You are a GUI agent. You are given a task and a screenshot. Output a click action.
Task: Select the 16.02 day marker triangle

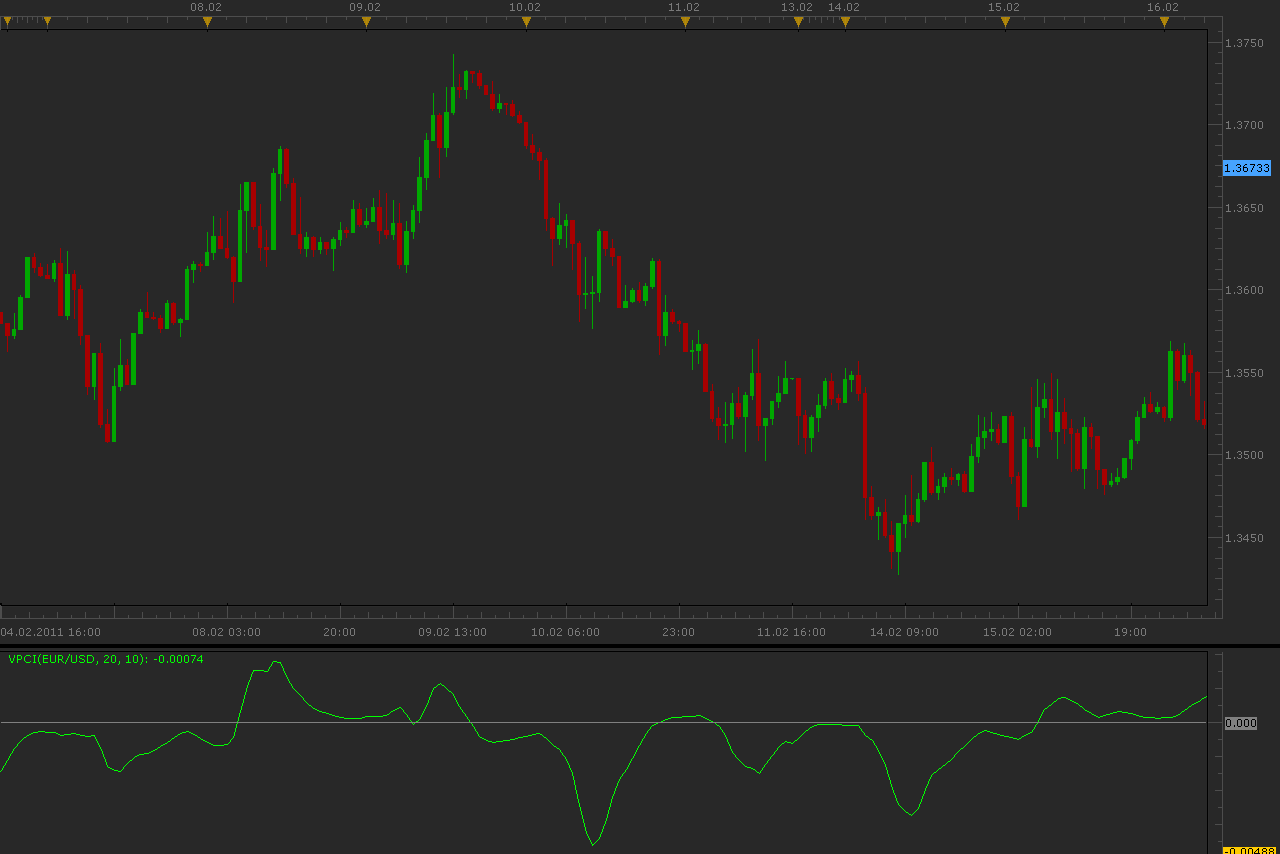pyautogui.click(x=1164, y=21)
